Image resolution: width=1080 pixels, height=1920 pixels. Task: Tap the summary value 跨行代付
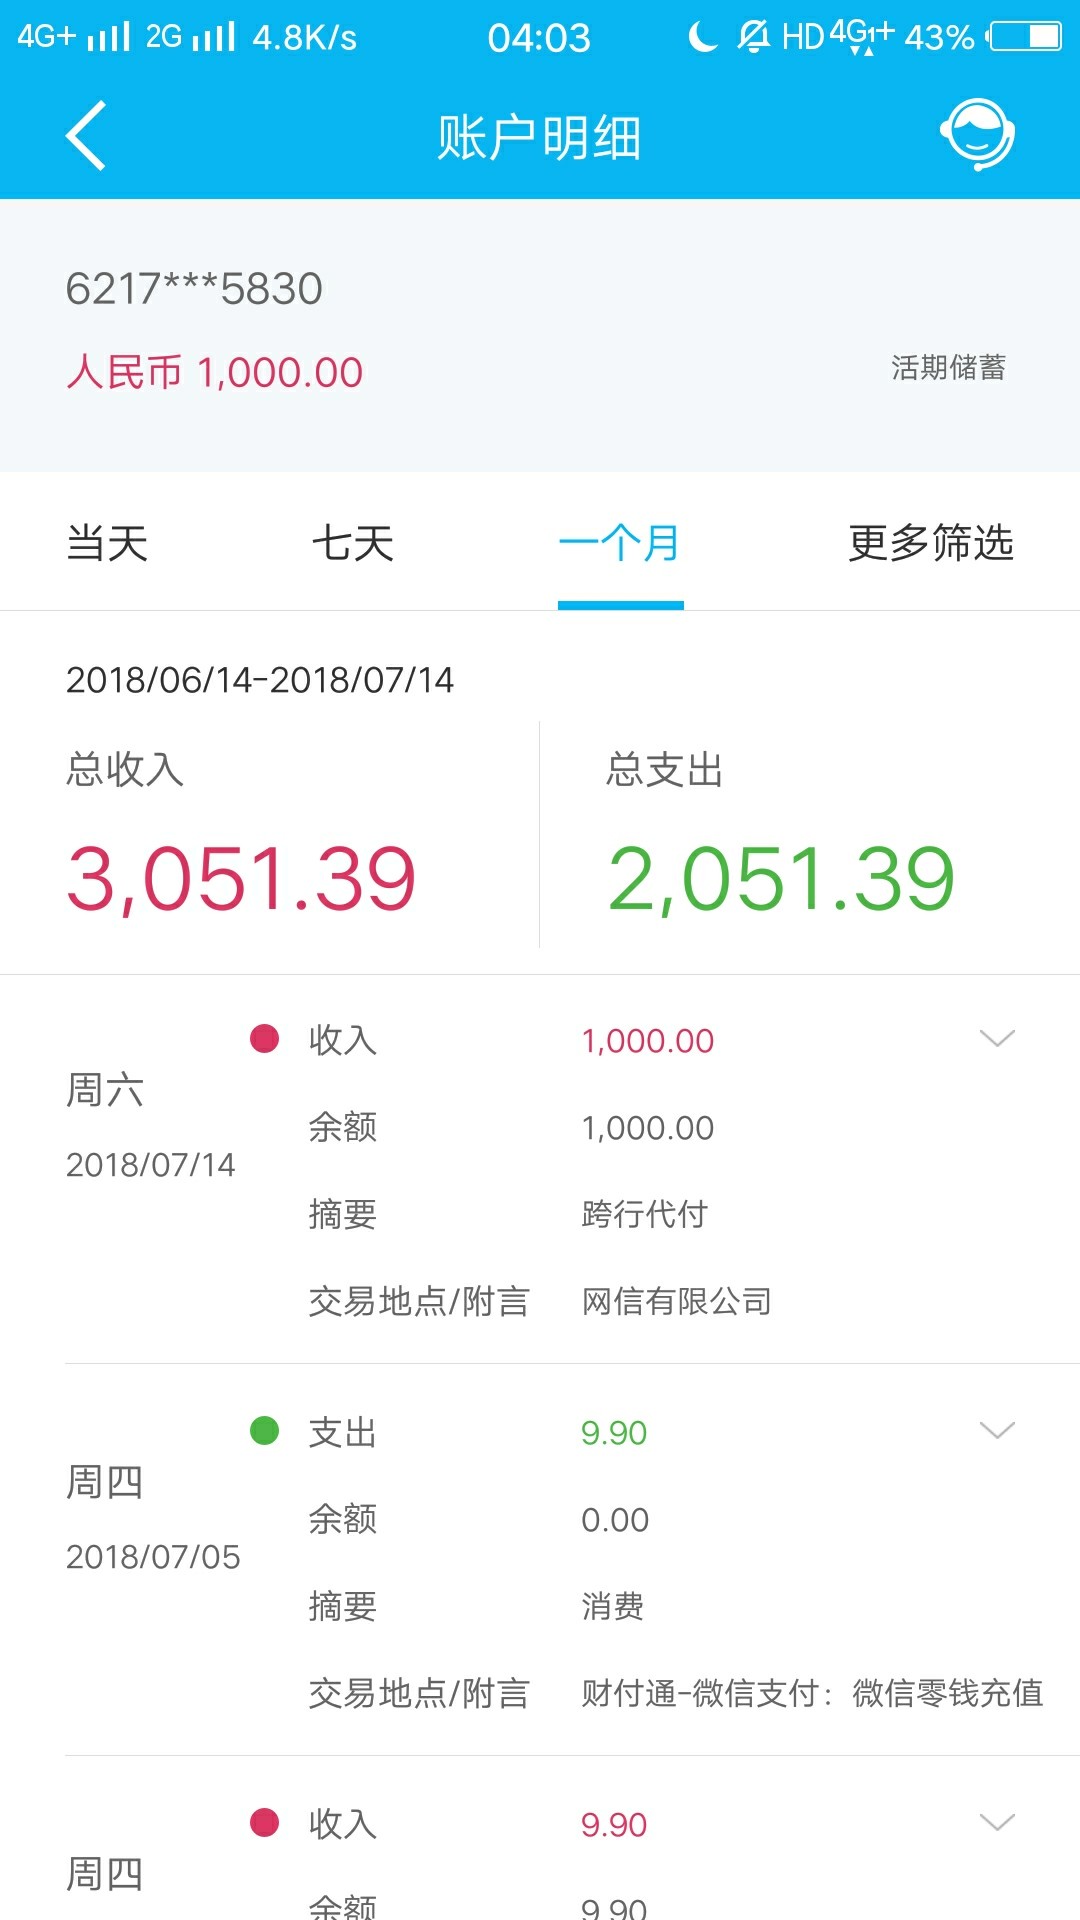pyautogui.click(x=645, y=1214)
